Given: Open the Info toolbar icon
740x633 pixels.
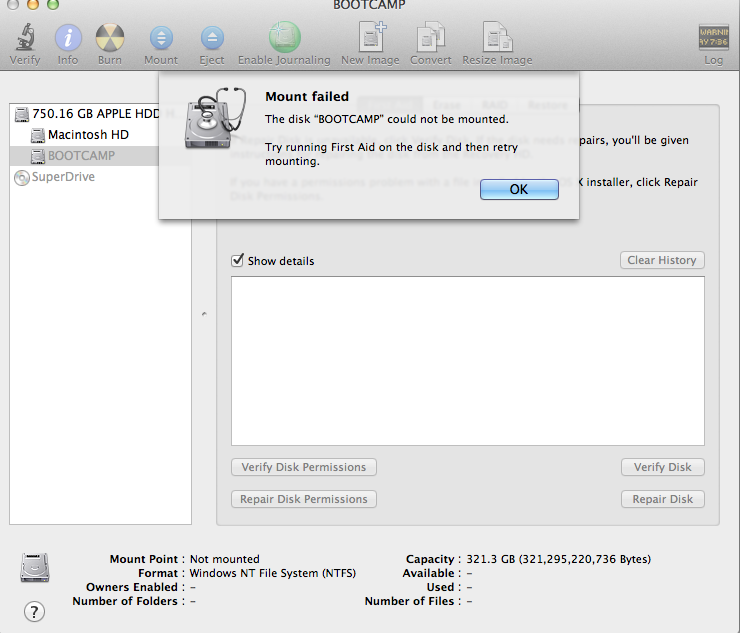Looking at the screenshot, I should pyautogui.click(x=68, y=38).
